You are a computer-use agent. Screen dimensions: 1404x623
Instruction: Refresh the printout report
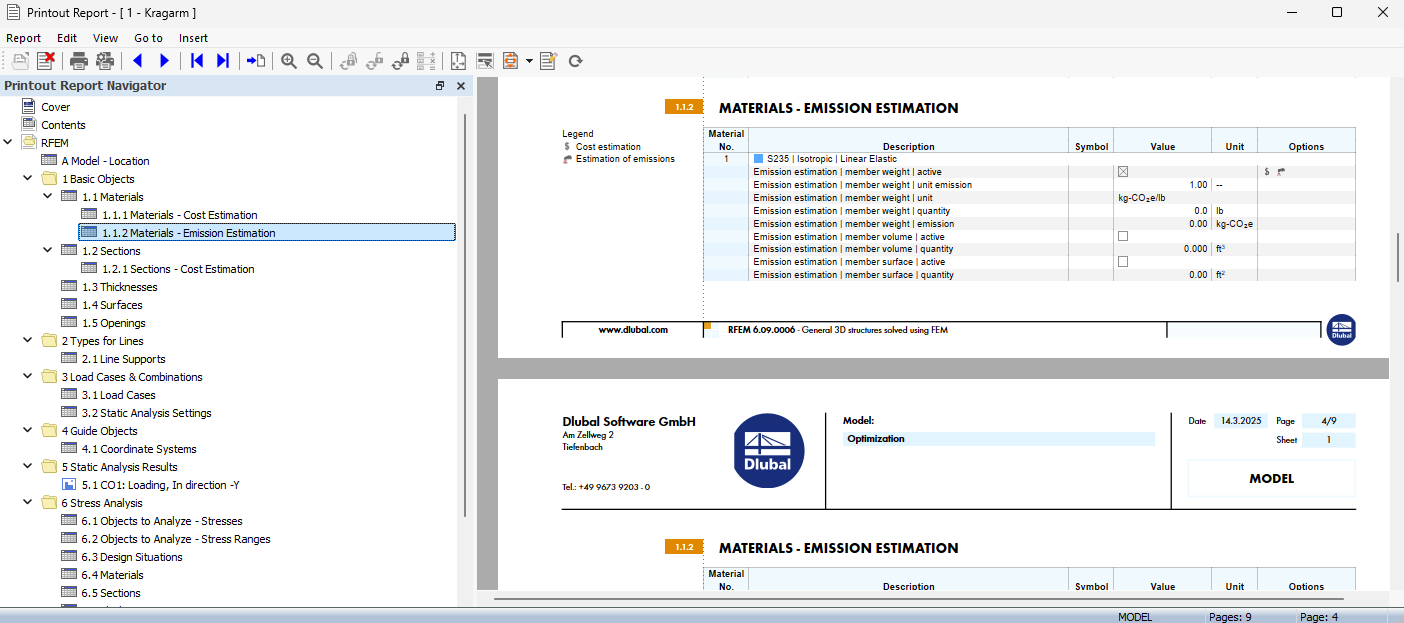[x=575, y=61]
